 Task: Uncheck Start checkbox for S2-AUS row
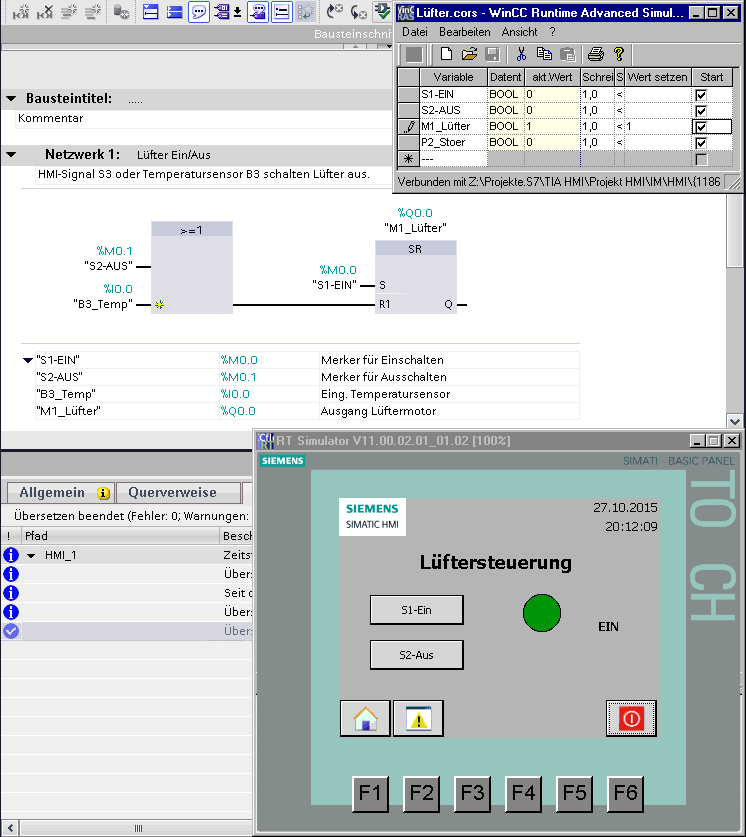701,111
